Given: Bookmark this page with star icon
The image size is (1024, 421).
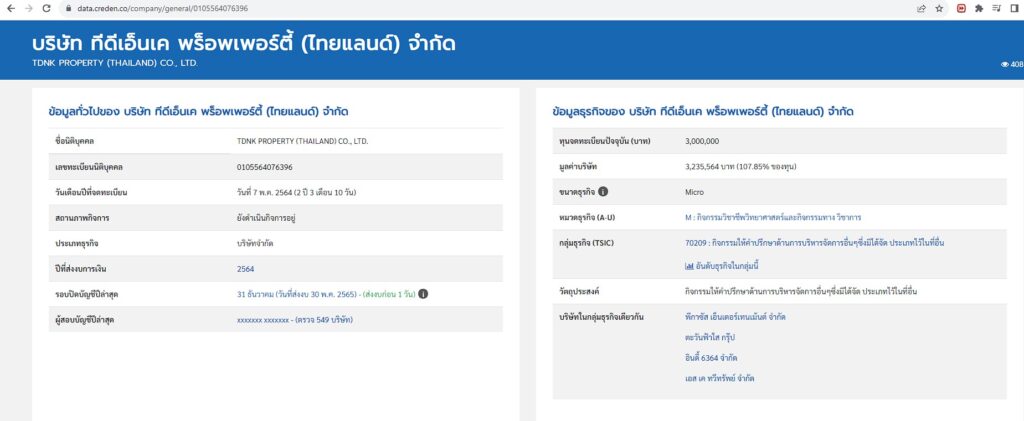Looking at the screenshot, I should [939, 8].
